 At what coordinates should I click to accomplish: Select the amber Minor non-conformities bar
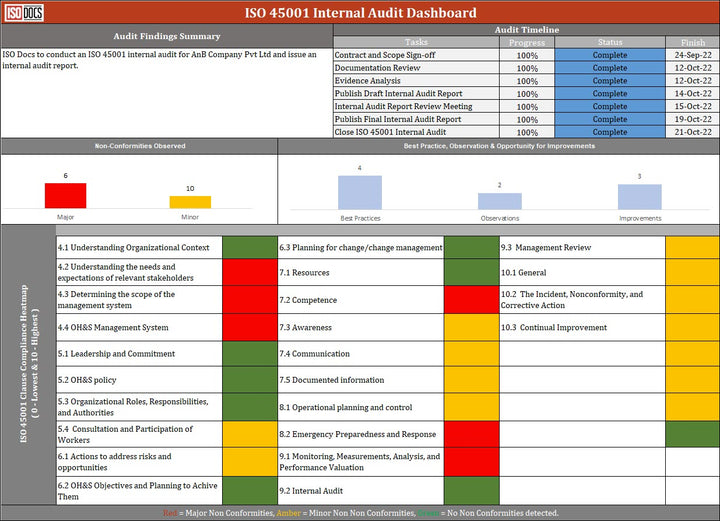tap(190, 201)
